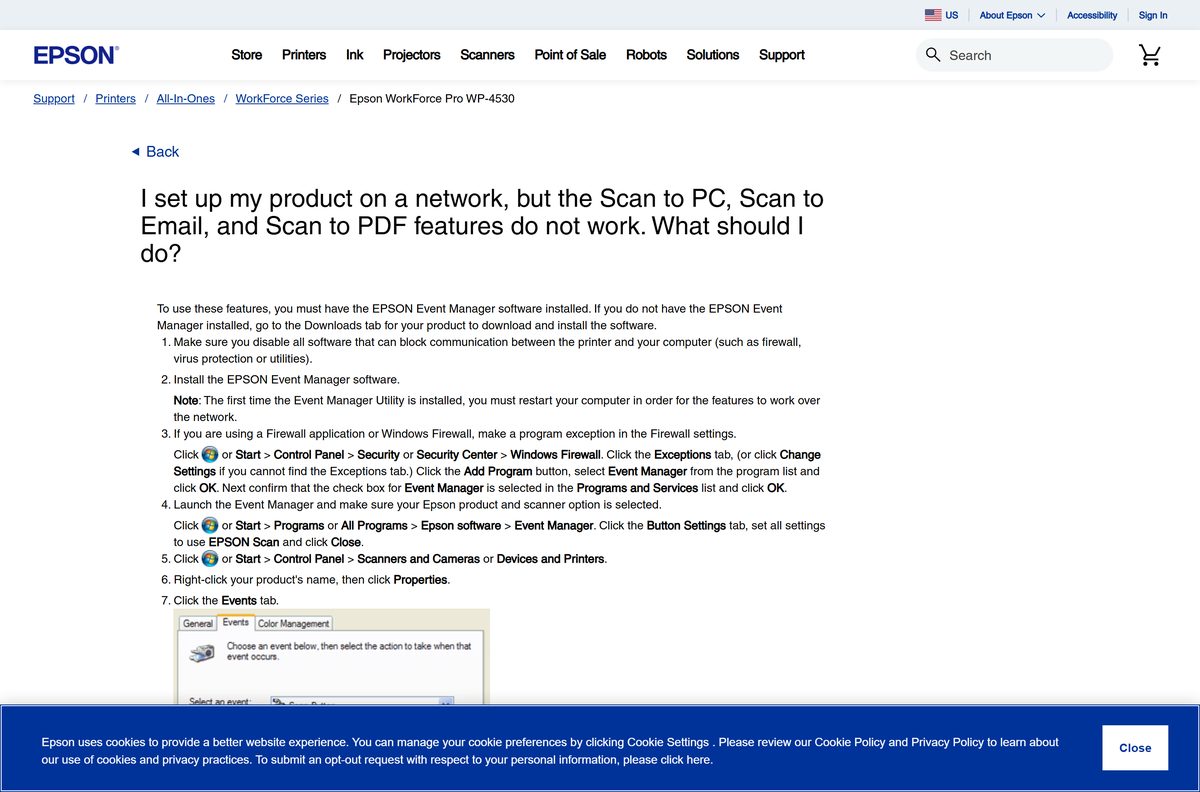The image size is (1200, 792).
Task: Expand the About Epson dropdown
Action: [x=1012, y=15]
